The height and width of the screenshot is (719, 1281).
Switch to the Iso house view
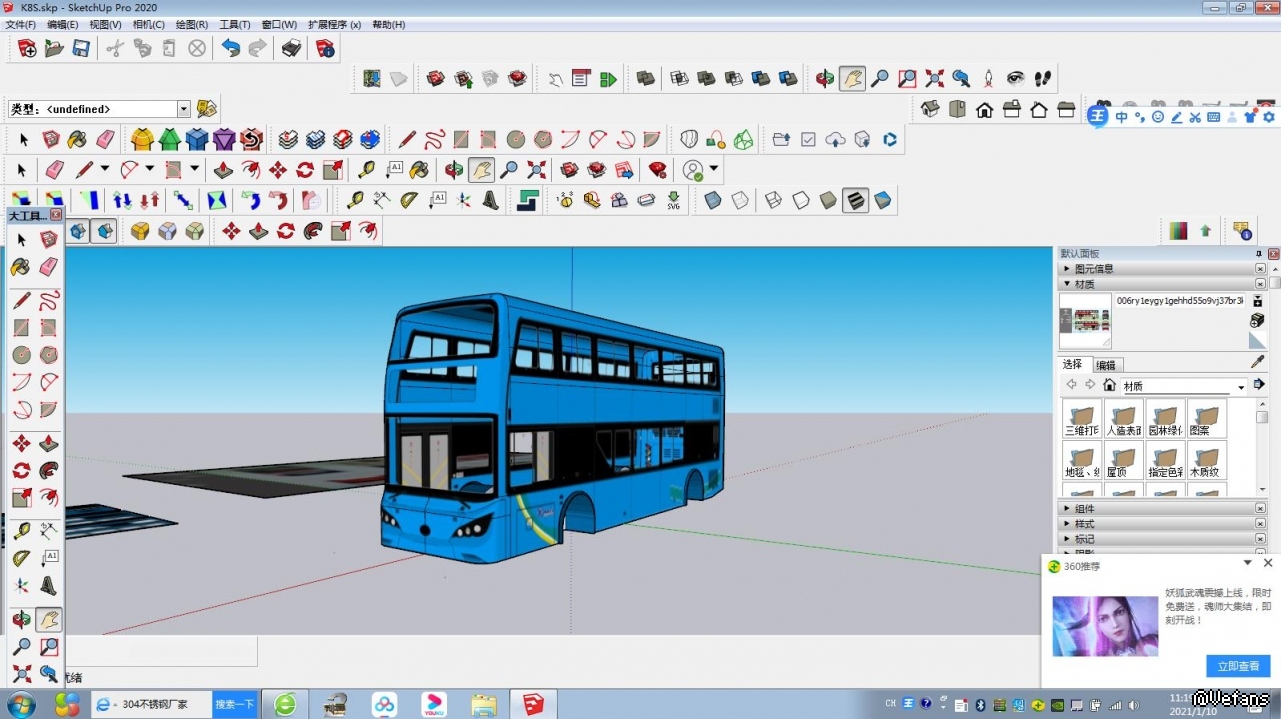coord(931,109)
